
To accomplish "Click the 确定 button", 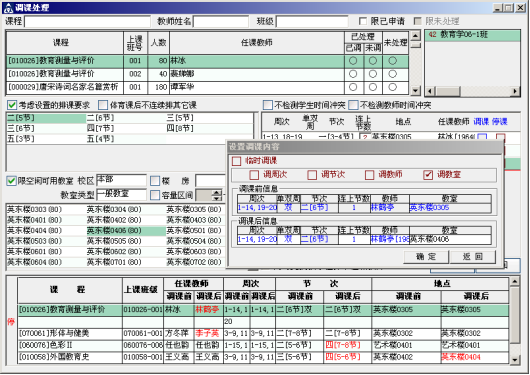I will point(426,257).
